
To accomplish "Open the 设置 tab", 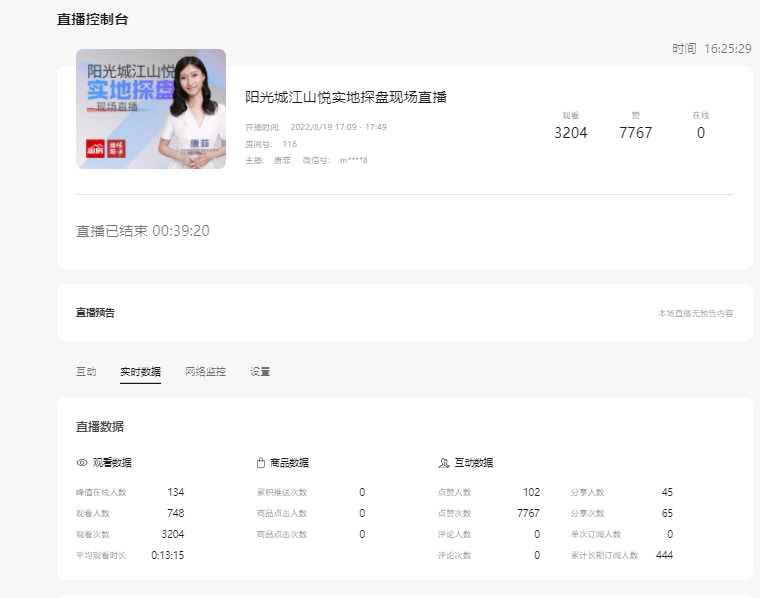I will click(x=260, y=372).
